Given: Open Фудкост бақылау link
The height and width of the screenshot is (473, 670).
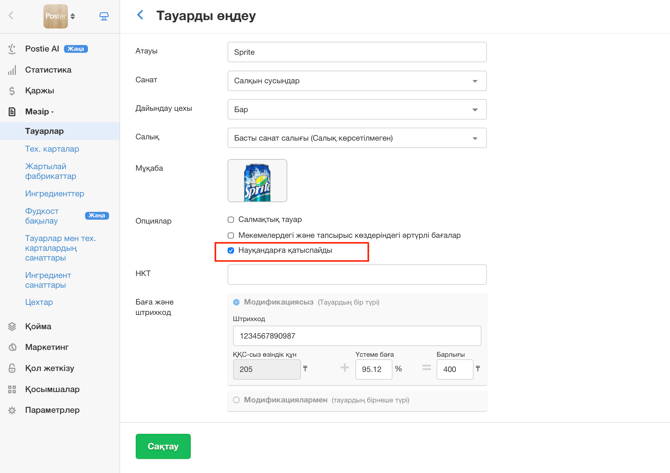Looking at the screenshot, I should tap(41, 216).
